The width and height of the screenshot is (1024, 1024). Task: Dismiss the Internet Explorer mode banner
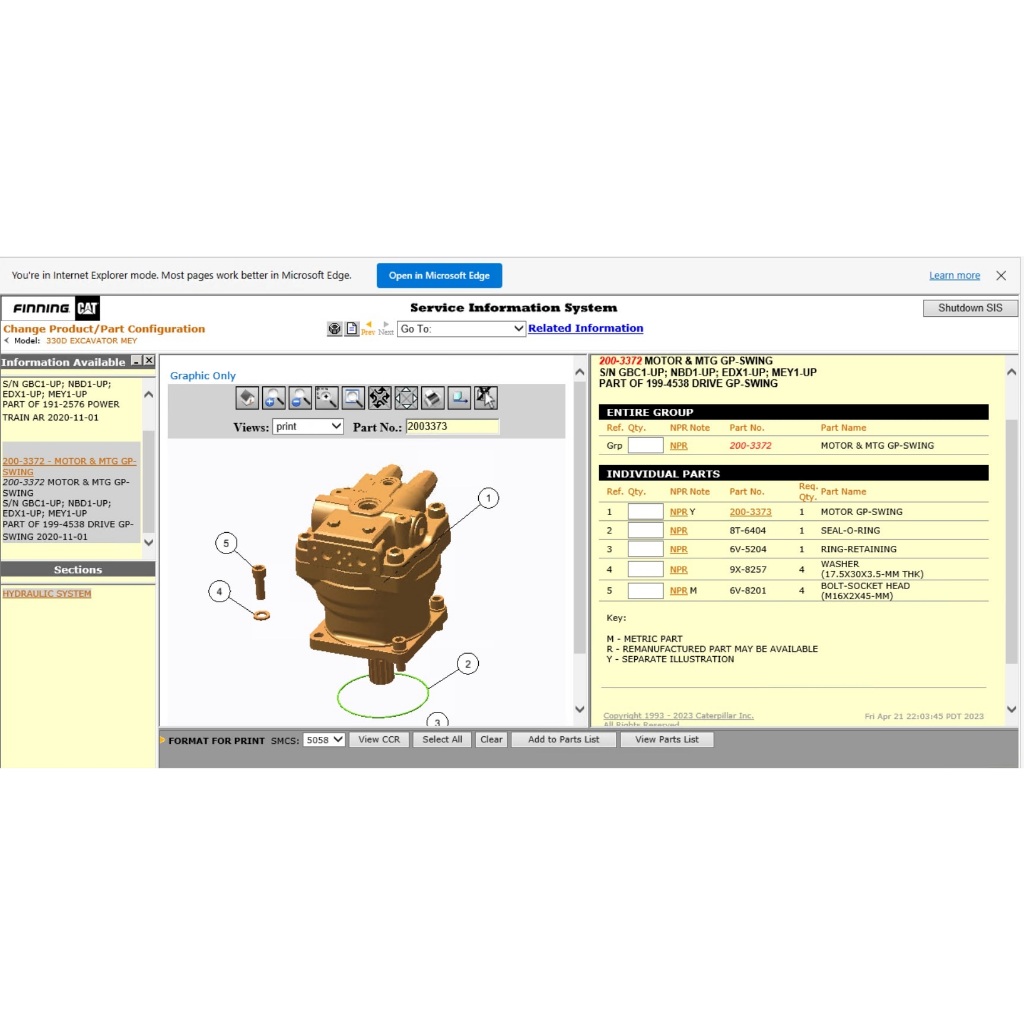[1001, 276]
